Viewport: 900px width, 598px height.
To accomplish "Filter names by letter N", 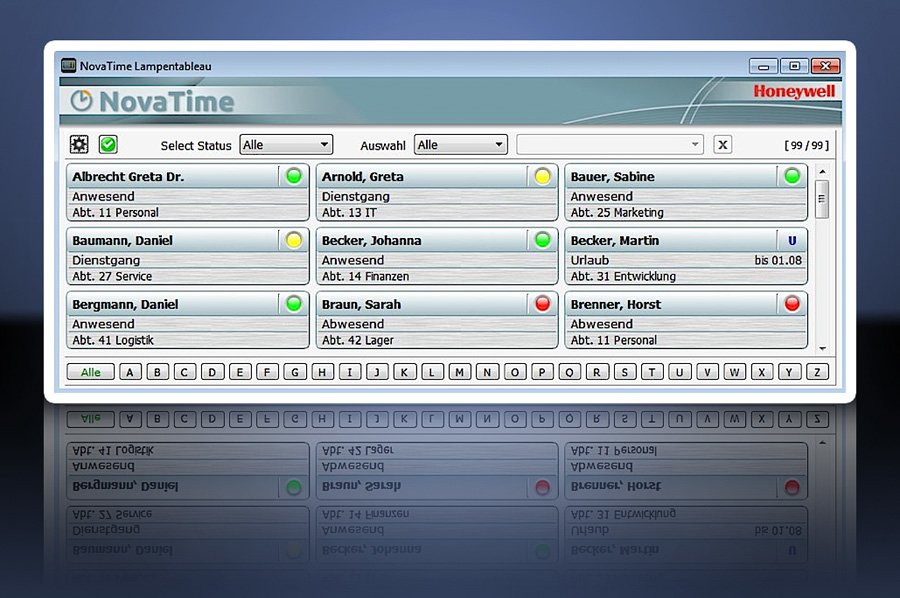I will coord(487,372).
